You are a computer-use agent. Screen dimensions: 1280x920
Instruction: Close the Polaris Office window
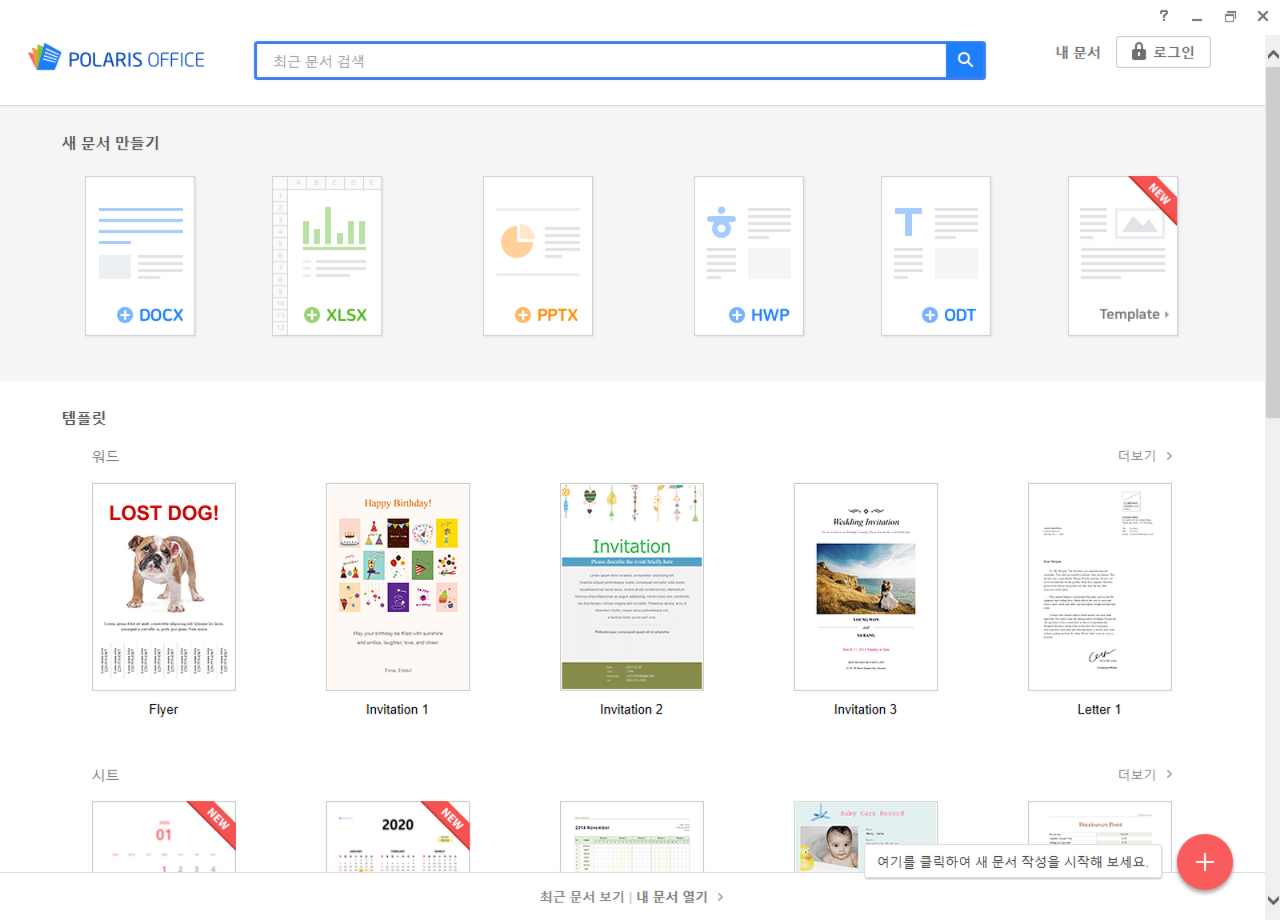[1262, 17]
